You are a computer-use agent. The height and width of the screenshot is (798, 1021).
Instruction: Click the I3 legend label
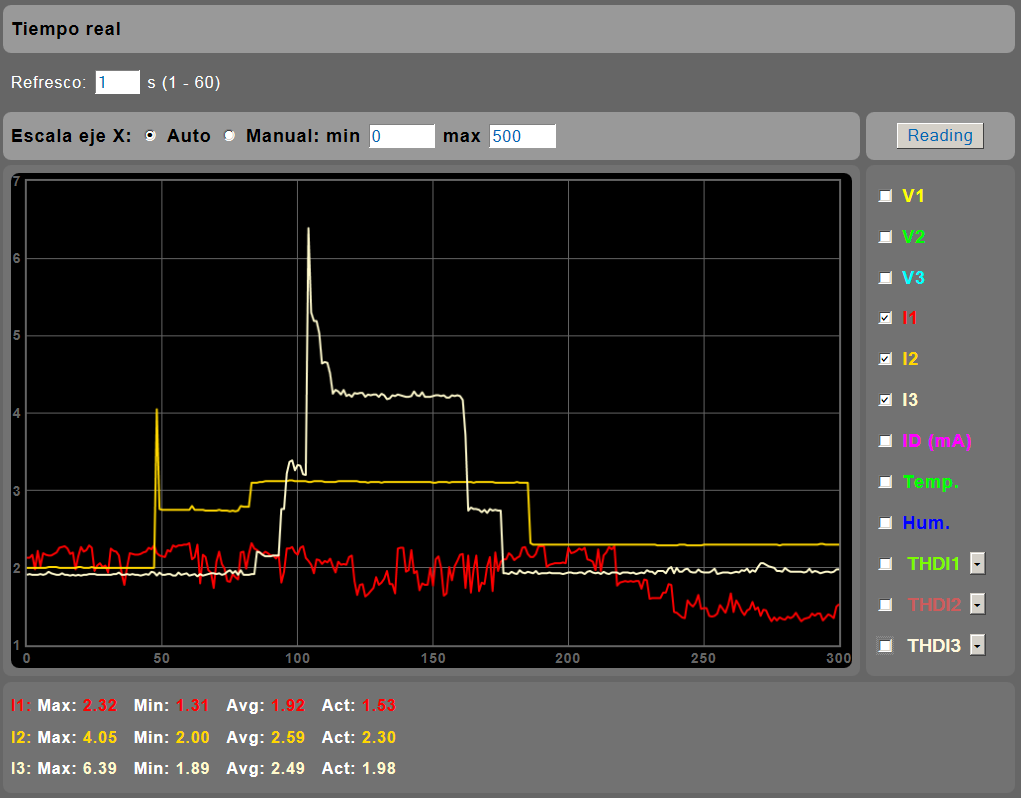(910, 400)
